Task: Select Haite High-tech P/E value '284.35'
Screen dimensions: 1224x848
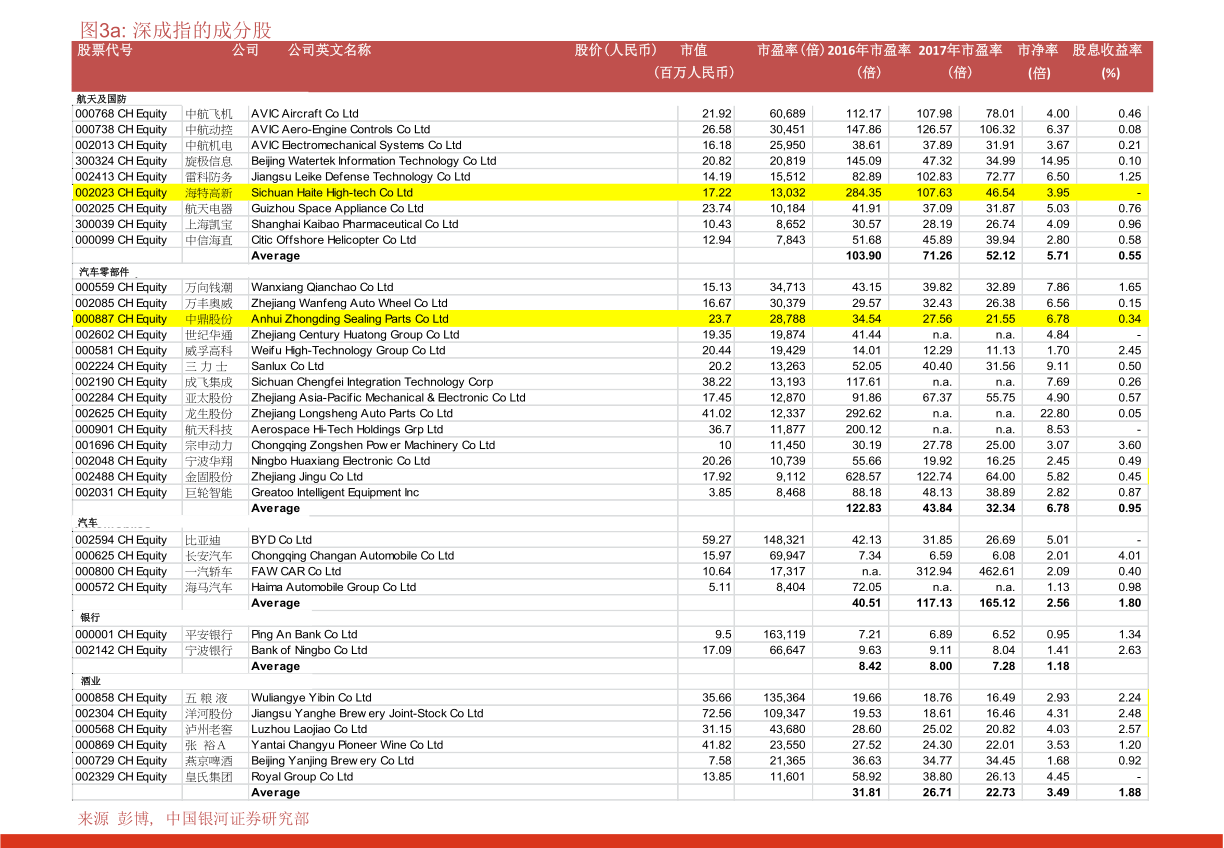Action: pos(863,192)
